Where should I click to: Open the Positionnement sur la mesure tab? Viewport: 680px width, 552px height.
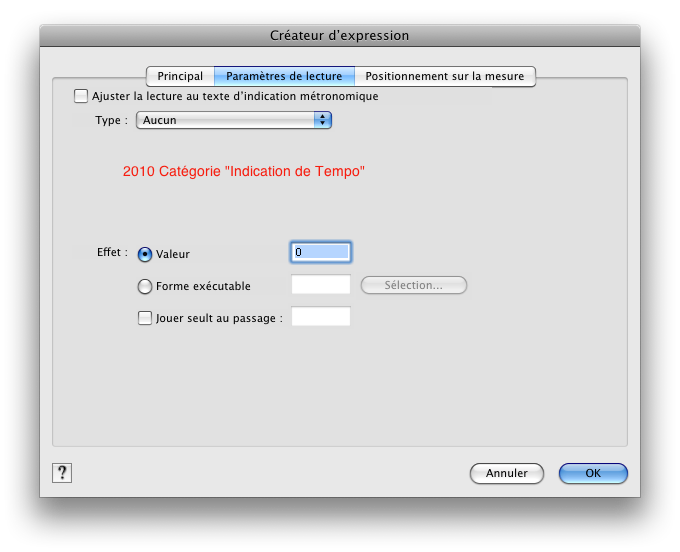(444, 76)
